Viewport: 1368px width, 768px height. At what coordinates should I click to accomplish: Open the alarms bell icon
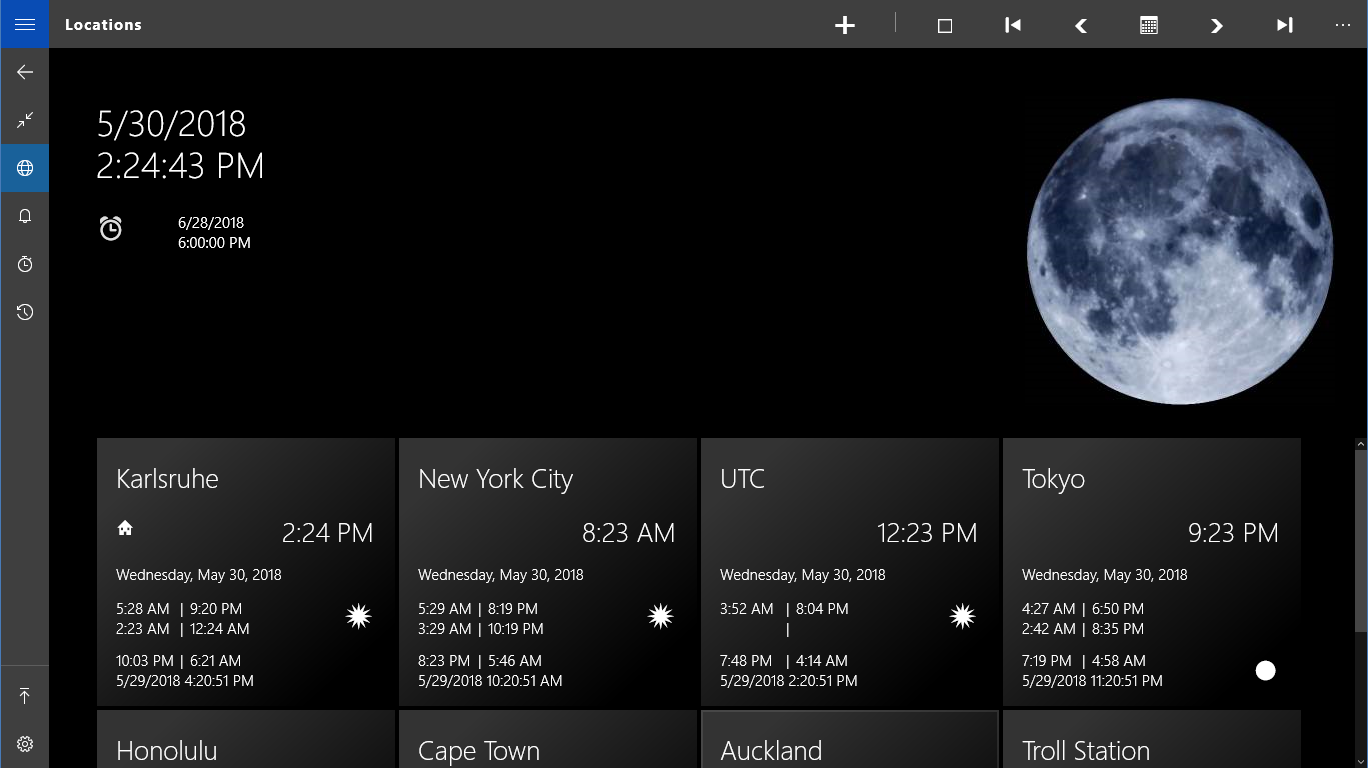25,216
